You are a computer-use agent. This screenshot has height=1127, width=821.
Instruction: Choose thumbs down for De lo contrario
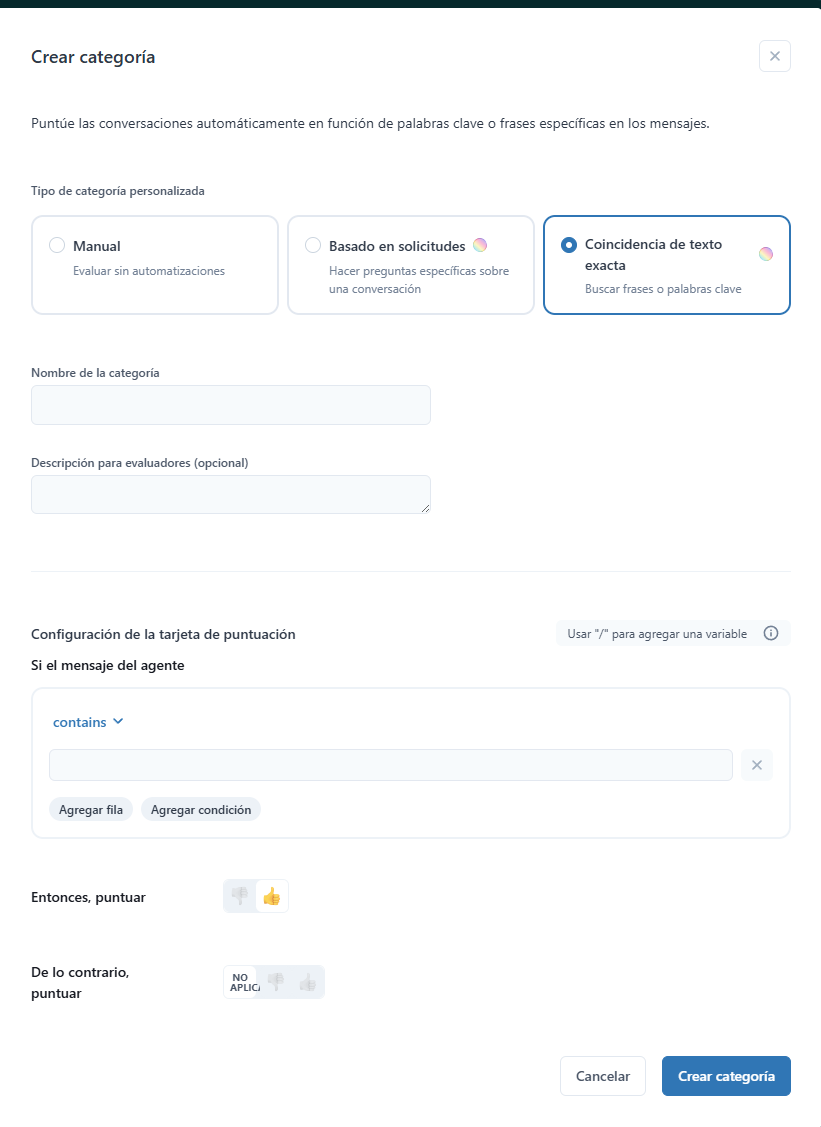(276, 982)
